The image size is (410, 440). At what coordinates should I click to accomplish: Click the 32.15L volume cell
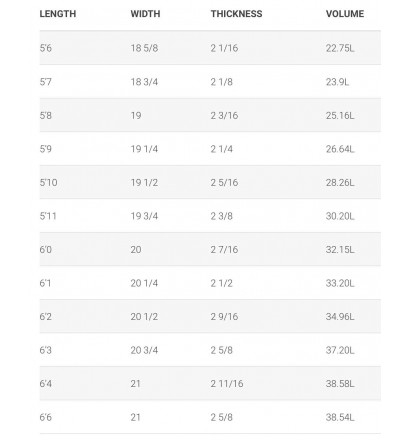[340, 249]
